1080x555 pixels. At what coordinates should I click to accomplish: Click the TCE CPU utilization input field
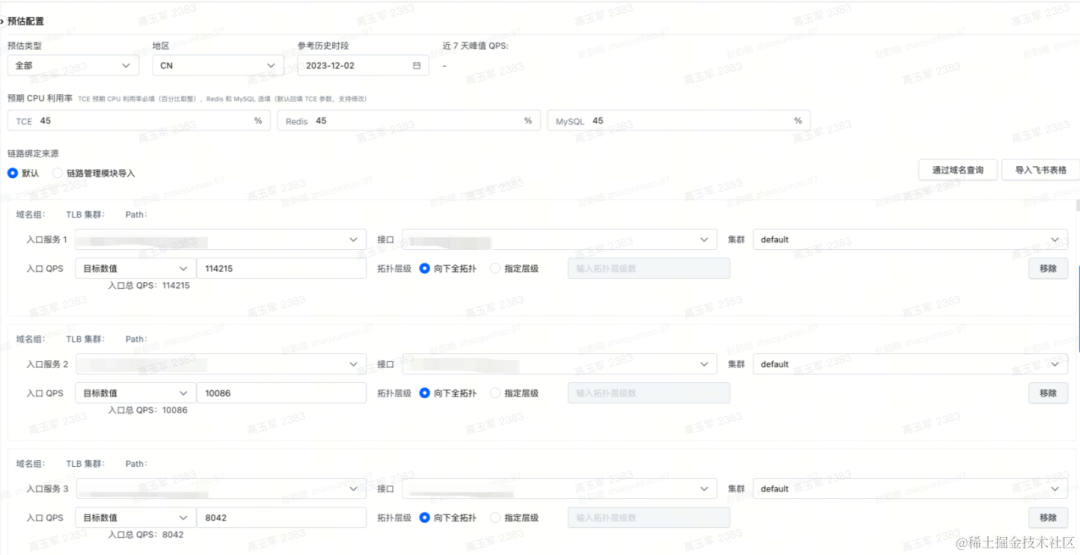click(138, 121)
